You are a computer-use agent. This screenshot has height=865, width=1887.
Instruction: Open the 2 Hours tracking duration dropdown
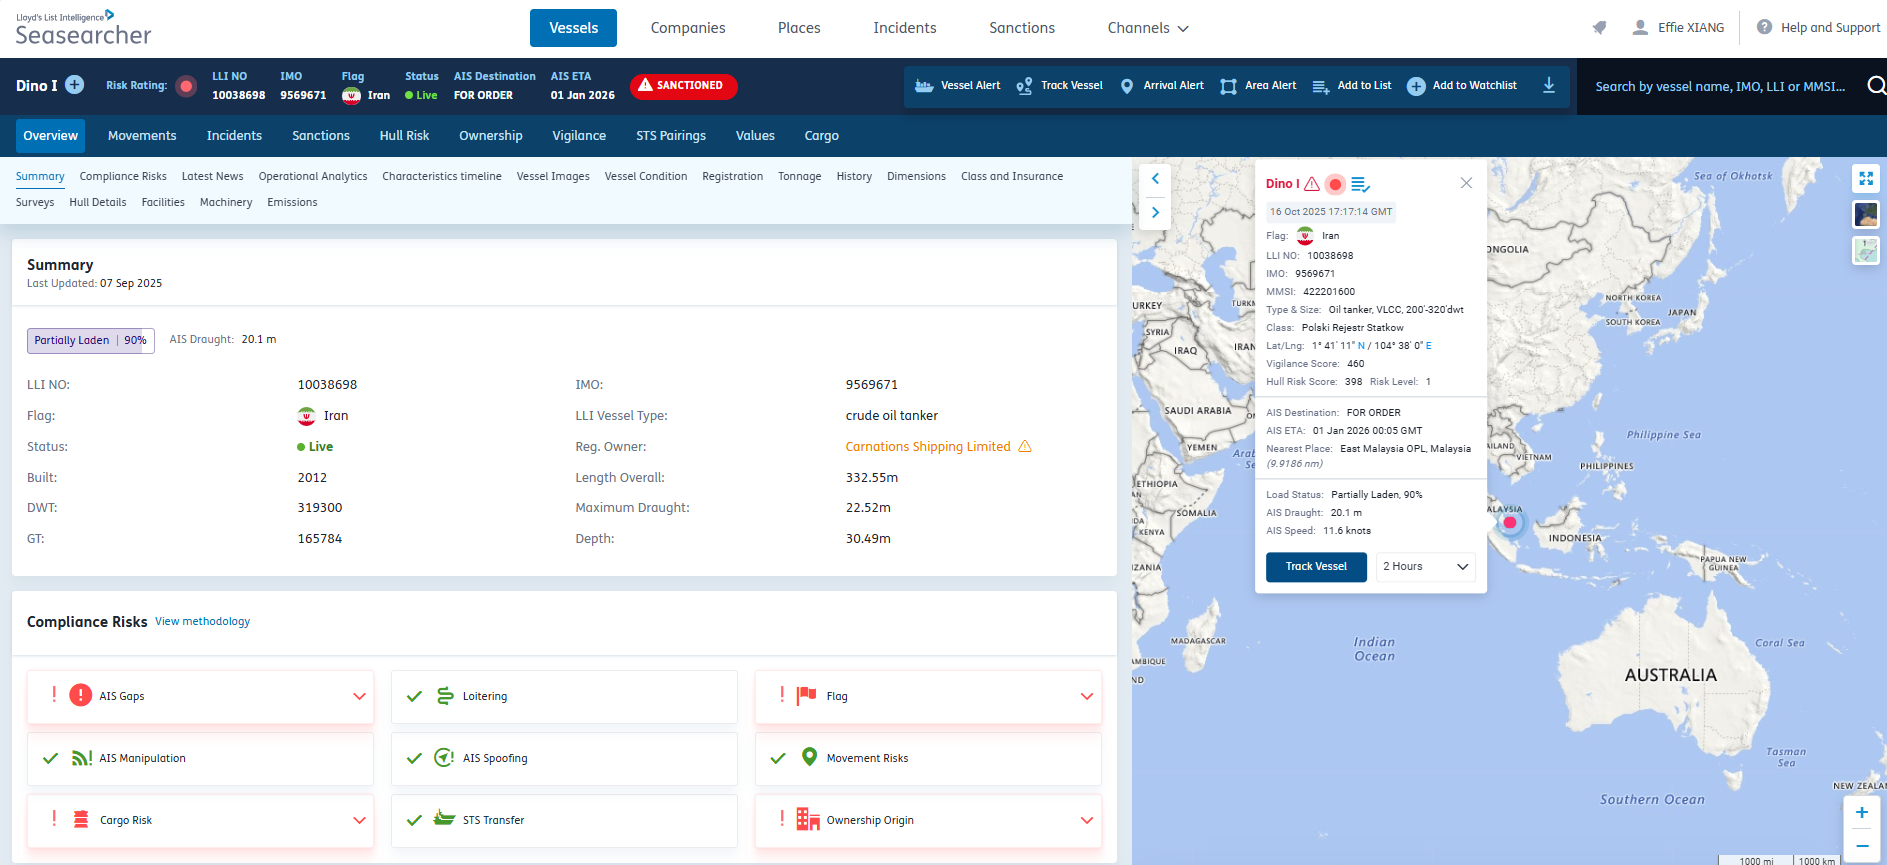click(1425, 567)
